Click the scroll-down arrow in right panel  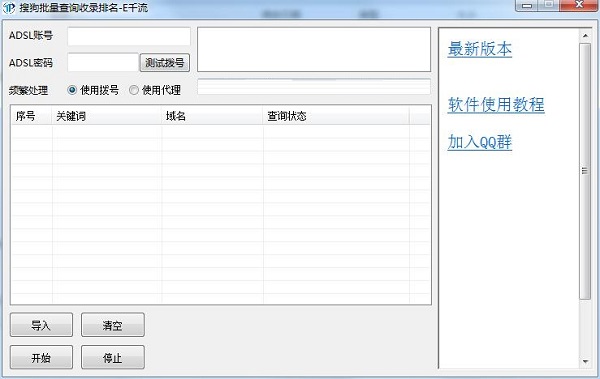pyautogui.click(x=585, y=361)
